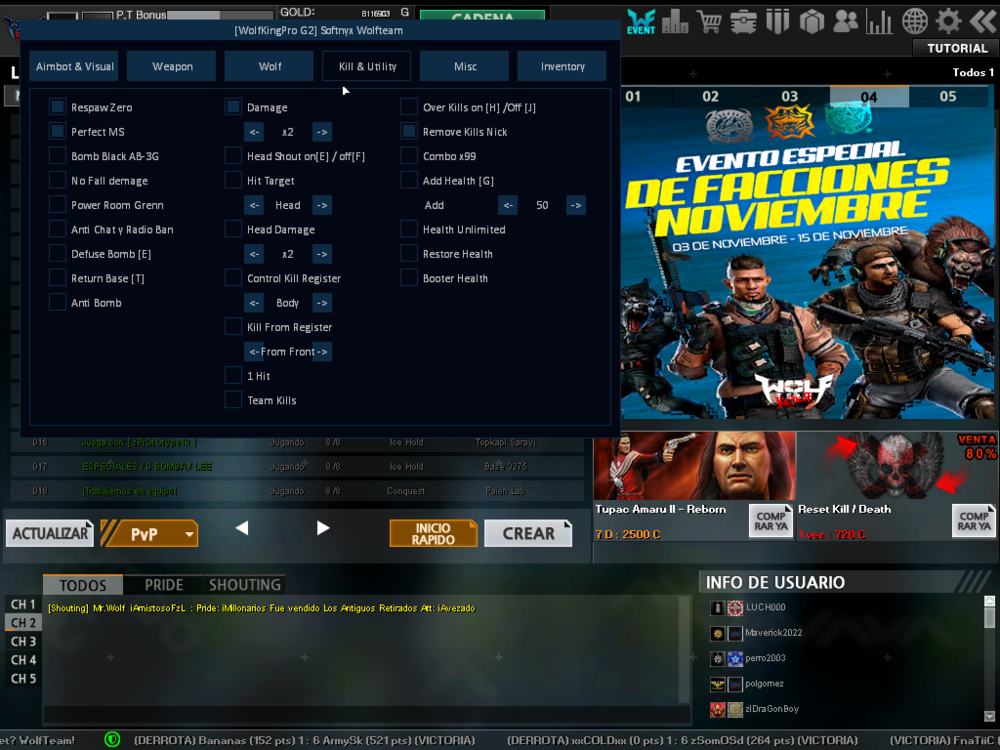Open the ranking podium icon
The image size is (1000, 750).
pos(675,21)
